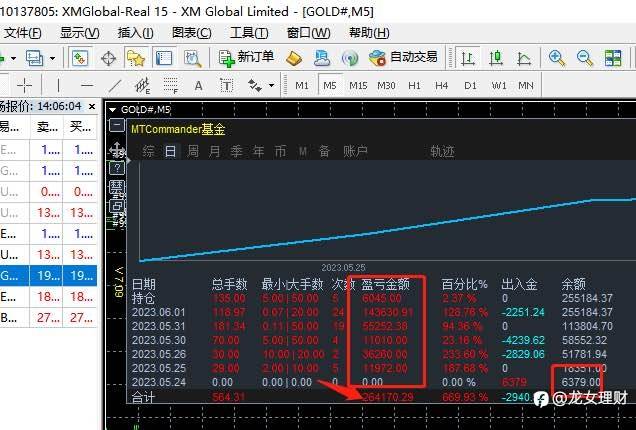Click the tile windows grid icon
Viewport: 636px width, 430px height.
613,58
